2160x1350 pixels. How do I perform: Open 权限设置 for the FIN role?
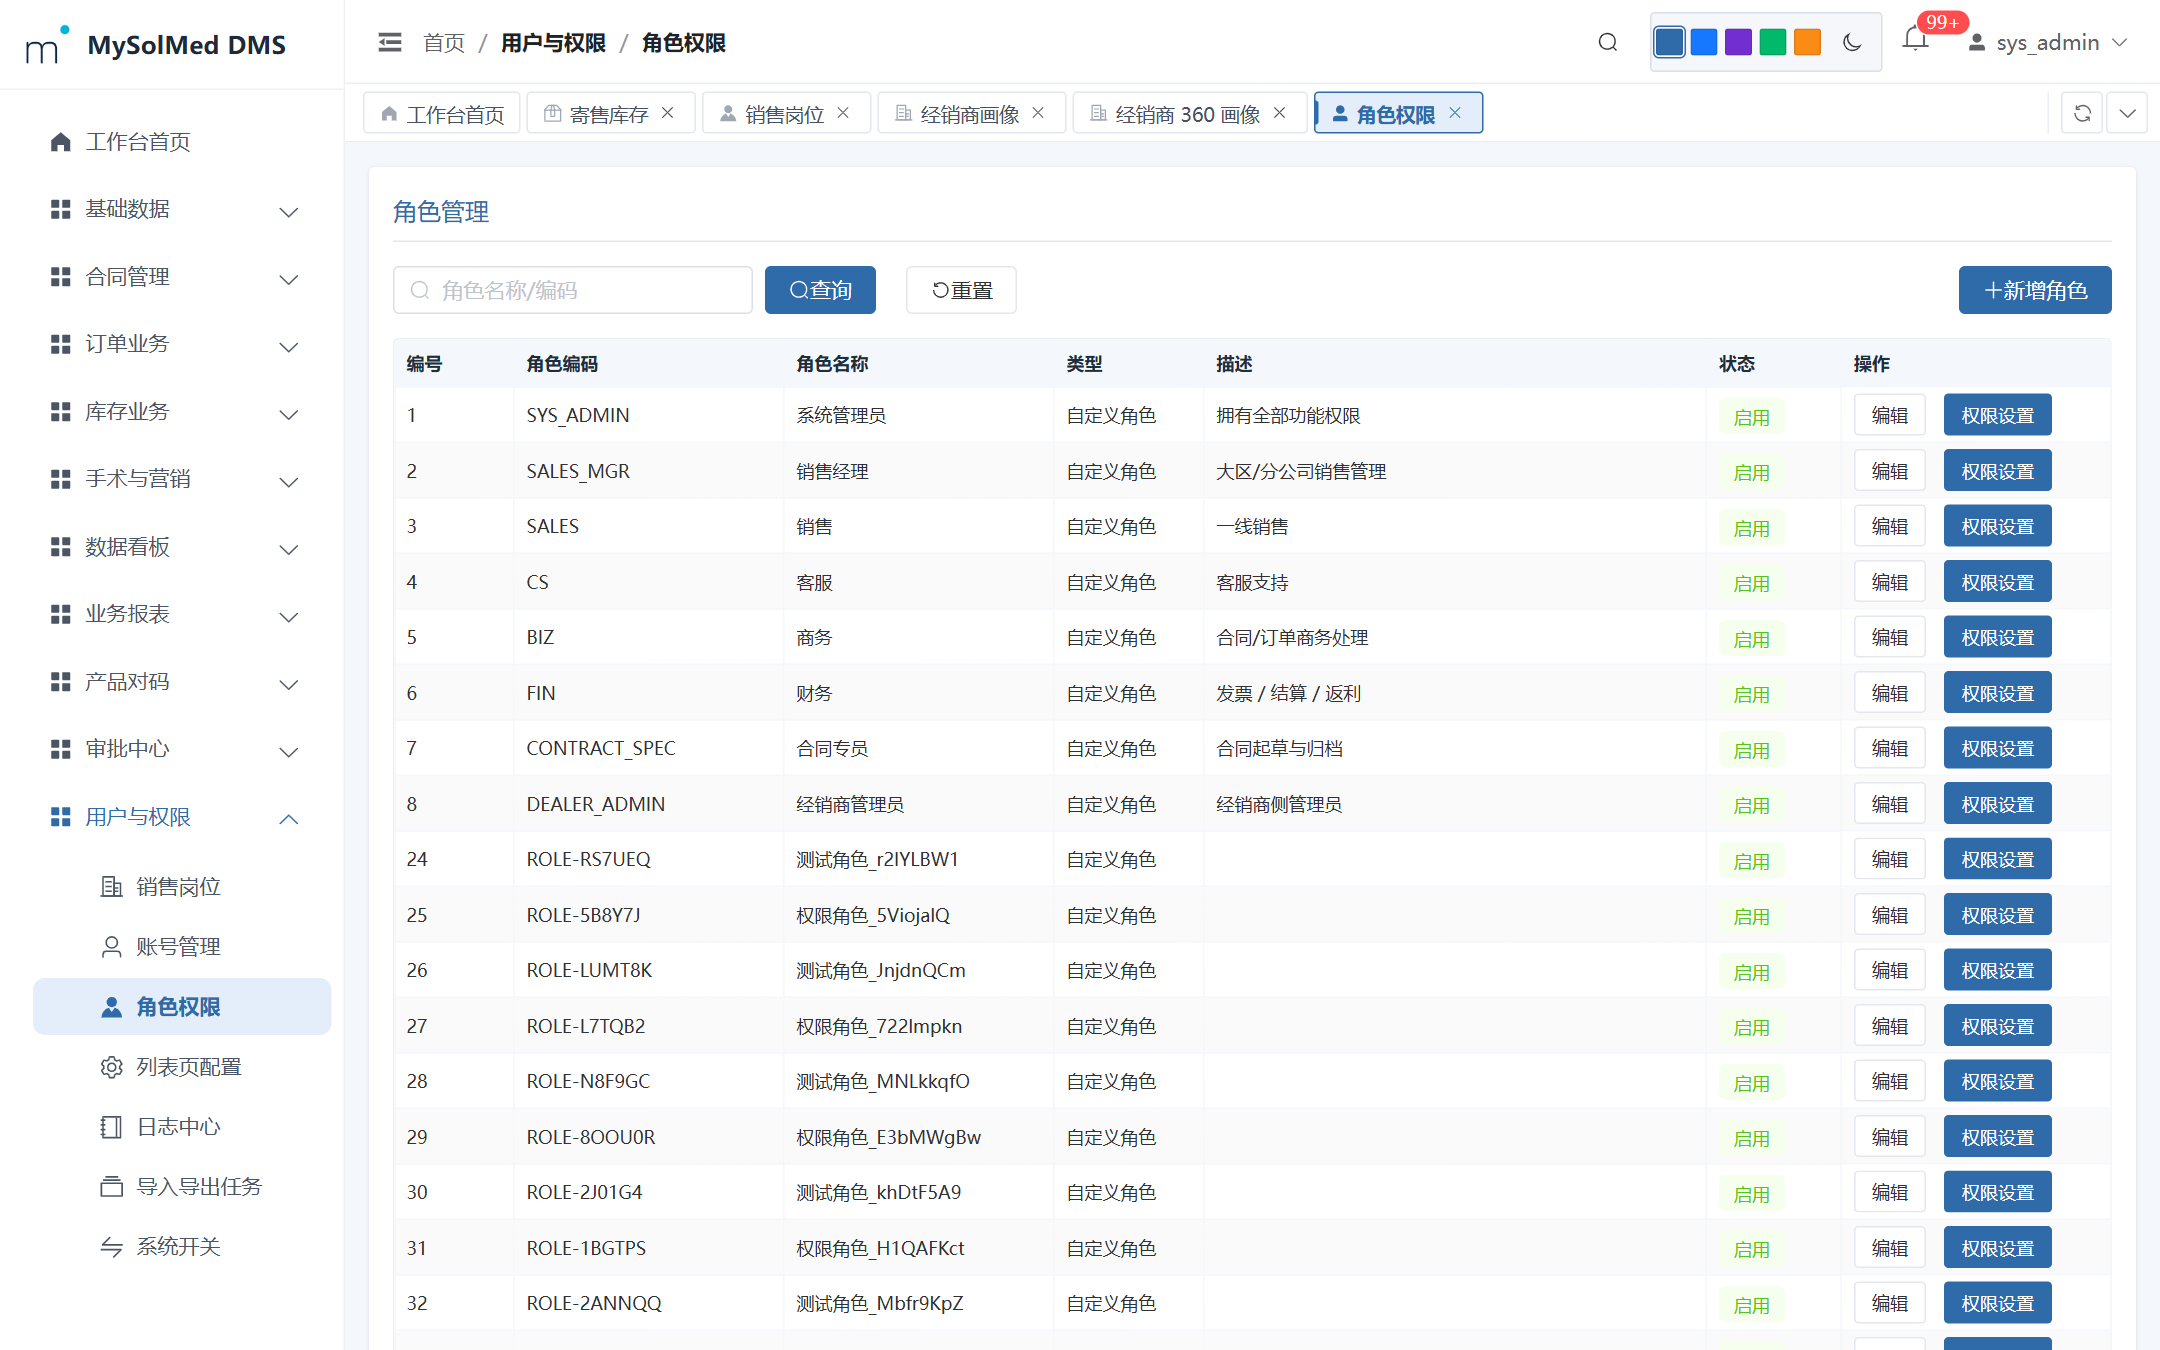pos(1997,693)
